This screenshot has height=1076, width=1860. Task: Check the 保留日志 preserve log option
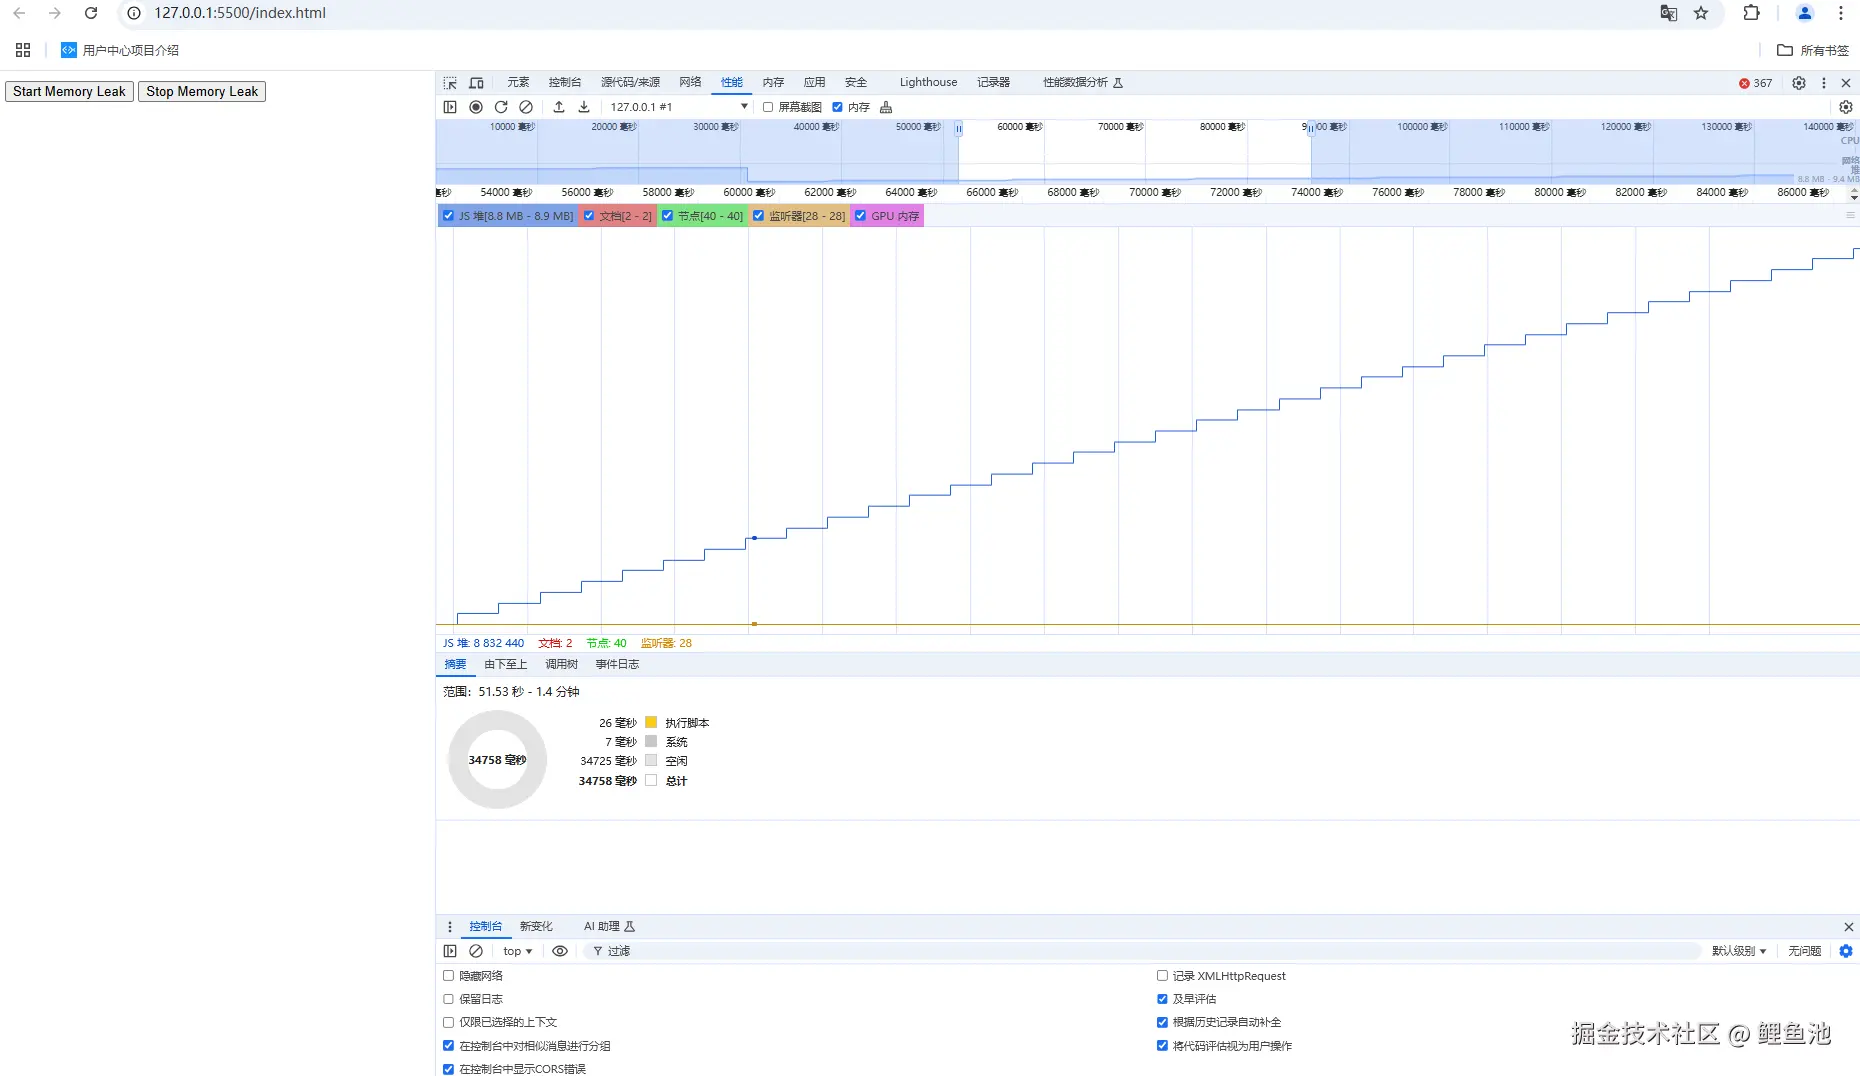pyautogui.click(x=448, y=999)
